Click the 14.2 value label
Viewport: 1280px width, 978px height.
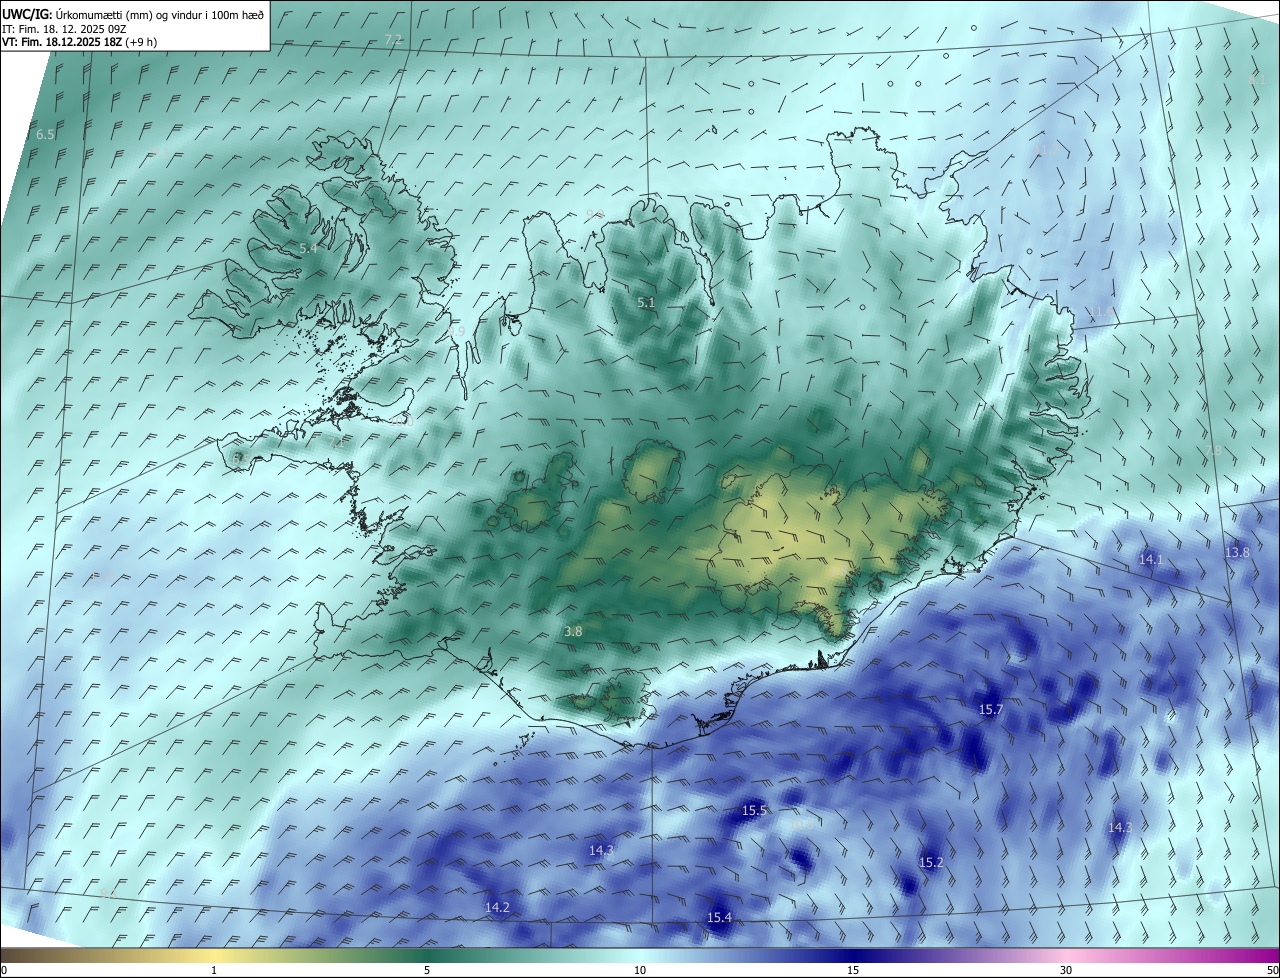[497, 907]
